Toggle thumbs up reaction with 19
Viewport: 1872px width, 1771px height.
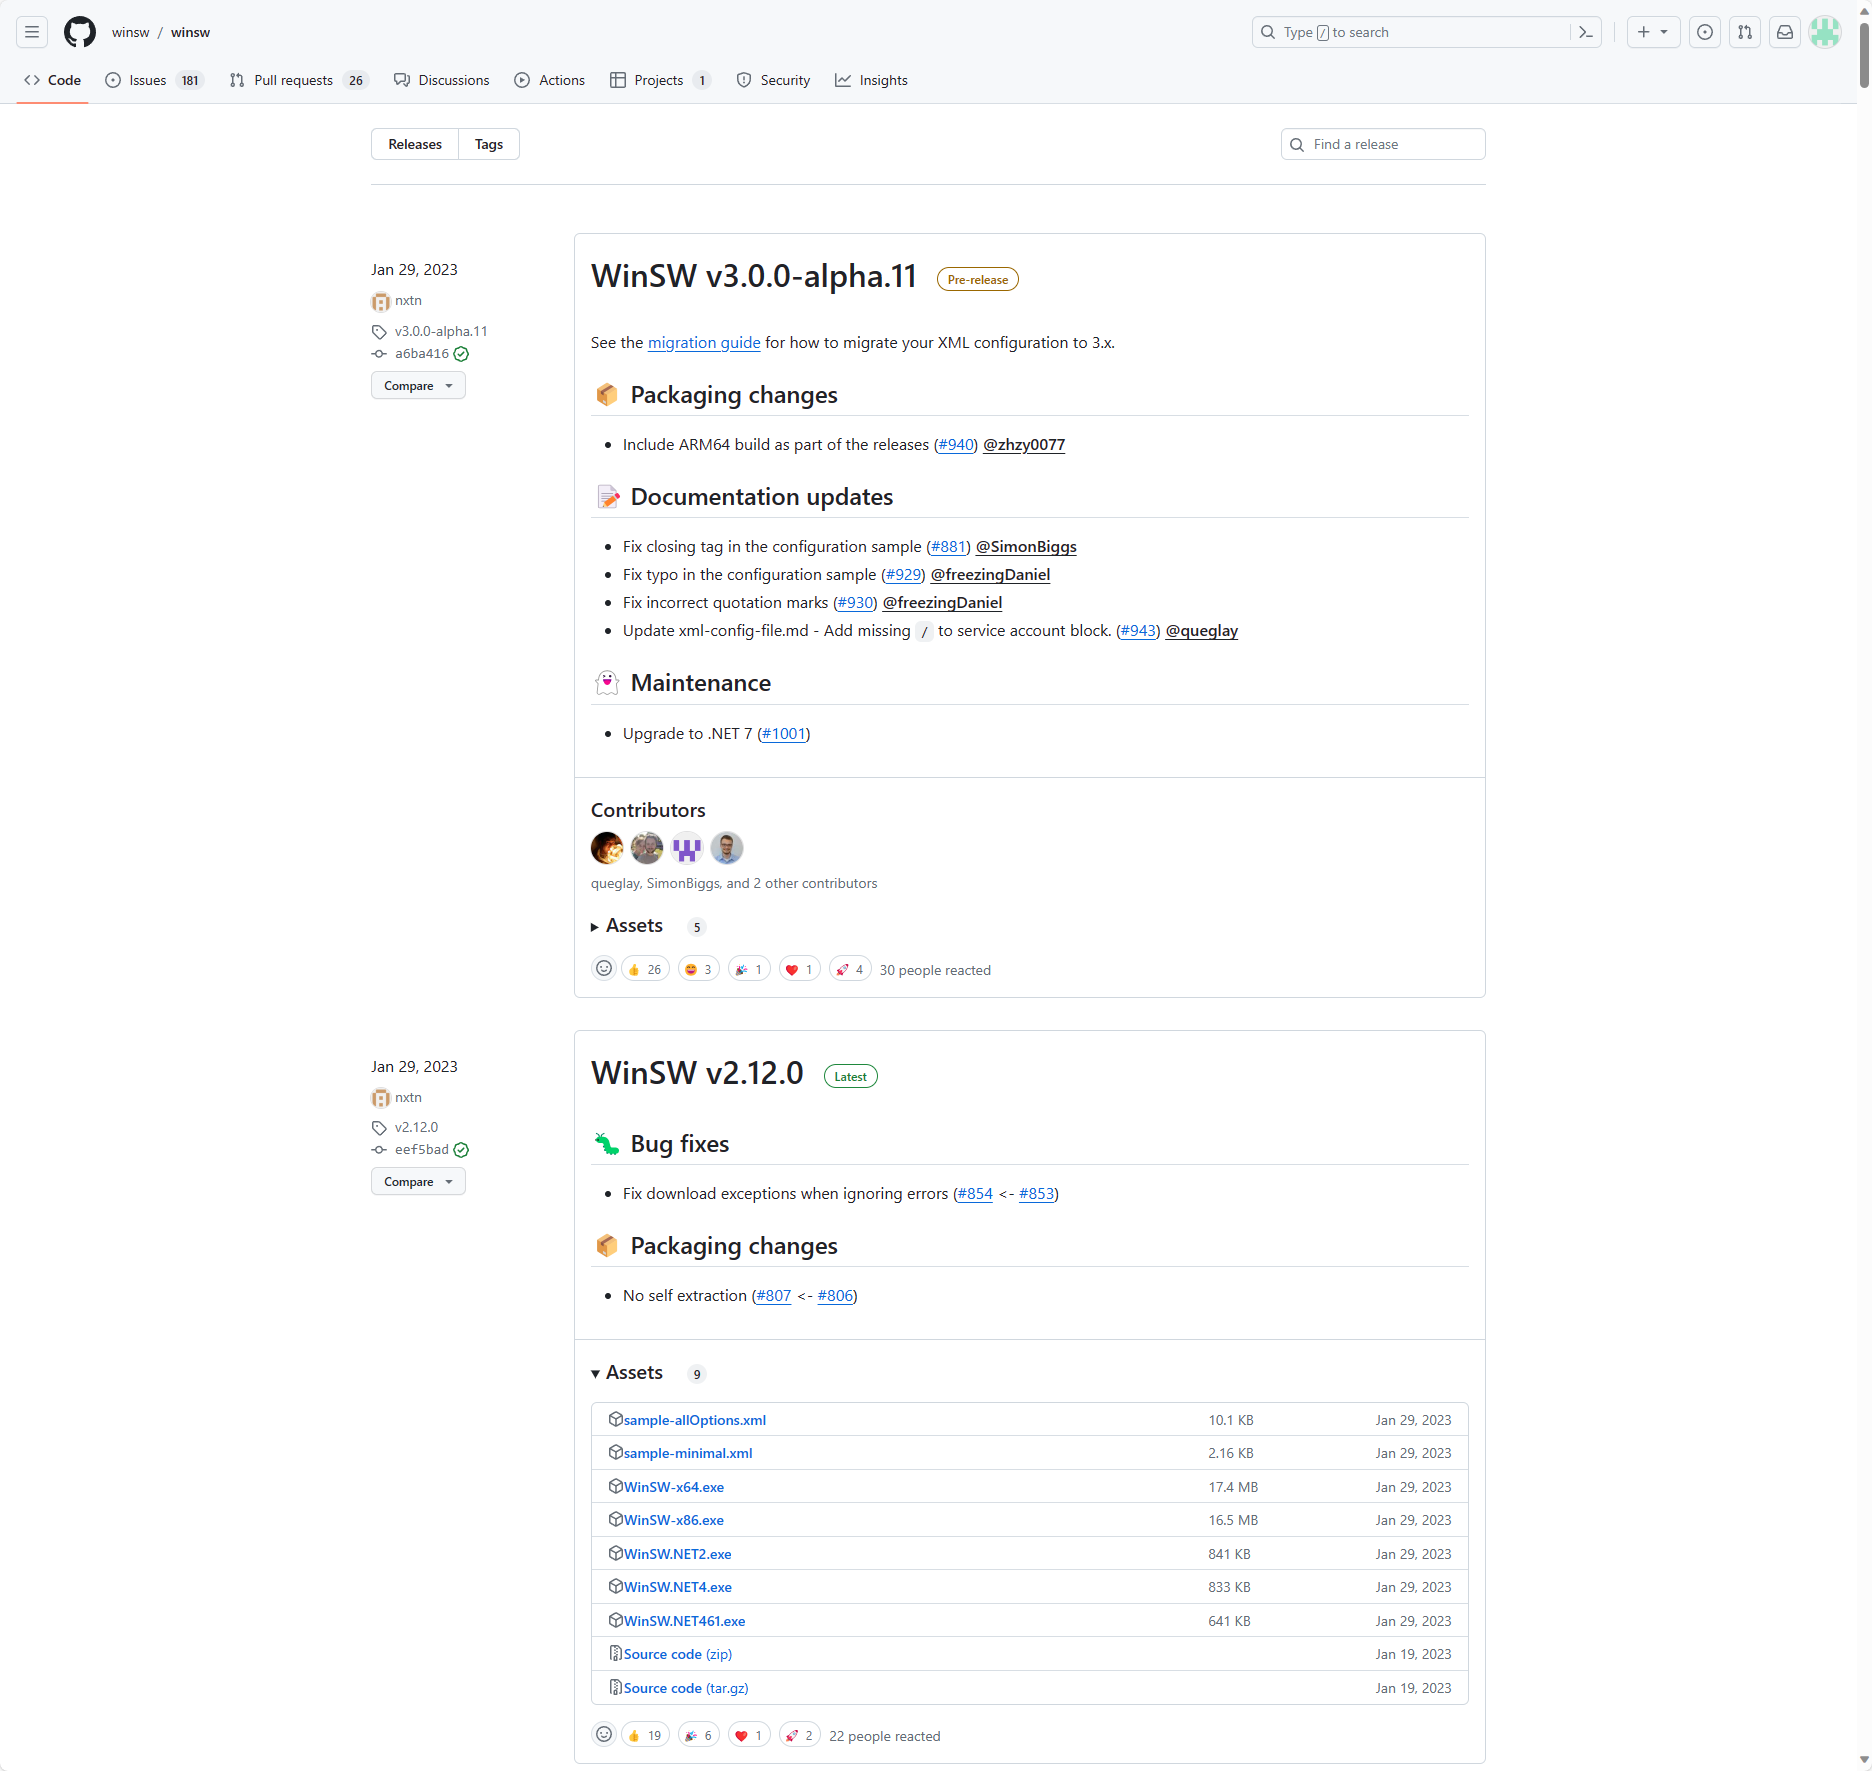click(x=645, y=1735)
